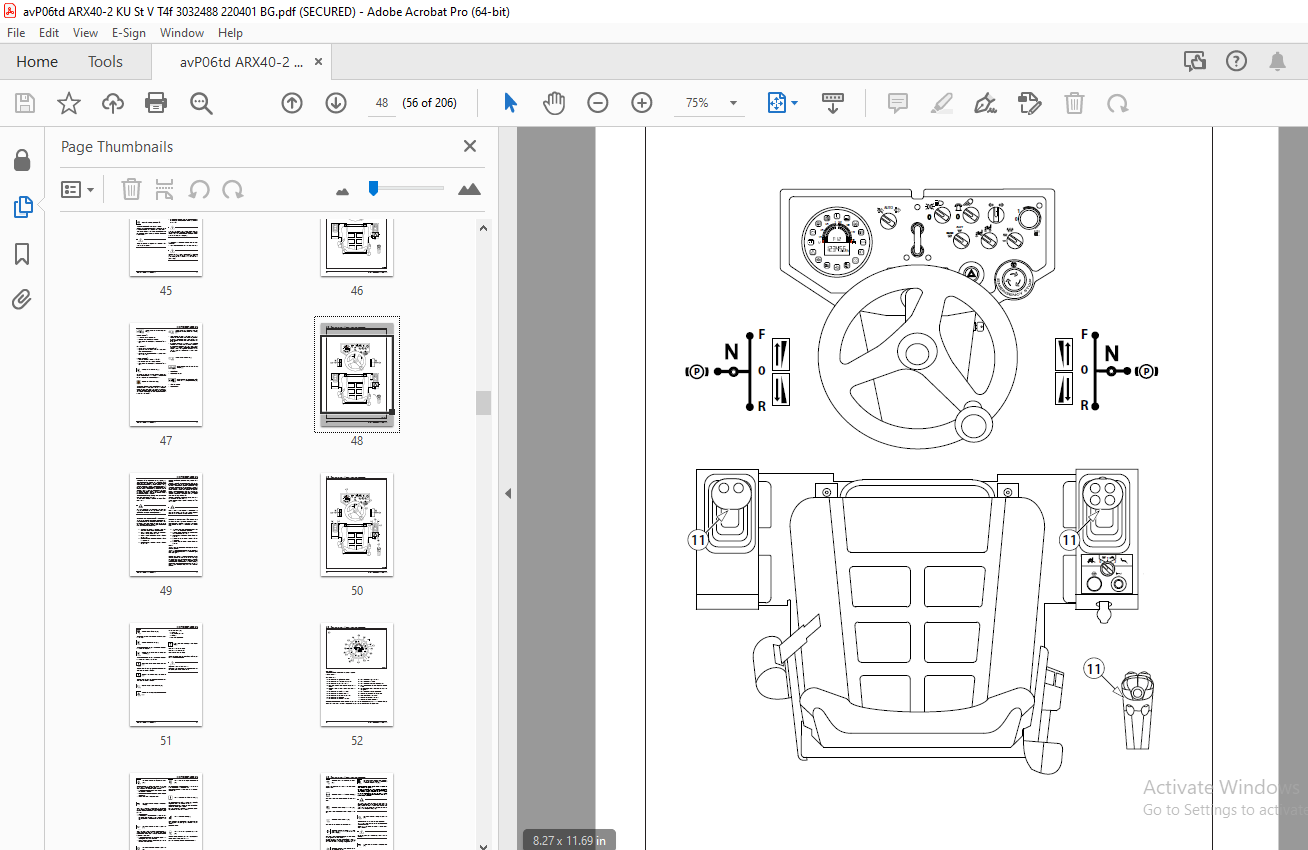Open the View menu

point(85,33)
